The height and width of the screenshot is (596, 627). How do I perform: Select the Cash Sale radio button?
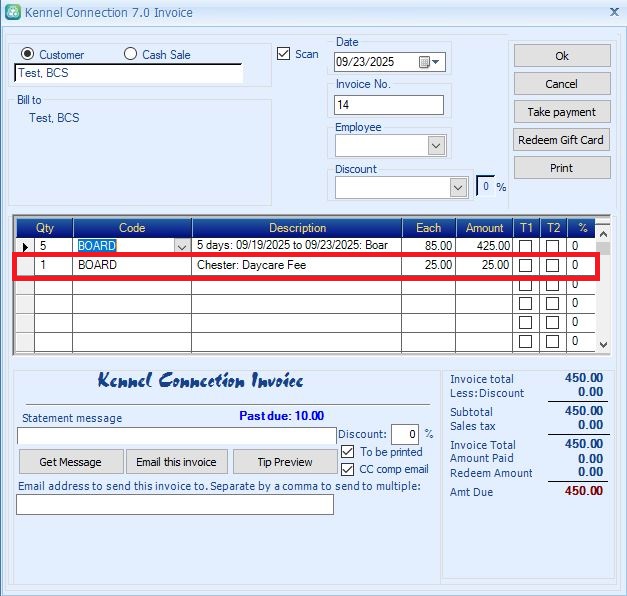(x=130, y=54)
